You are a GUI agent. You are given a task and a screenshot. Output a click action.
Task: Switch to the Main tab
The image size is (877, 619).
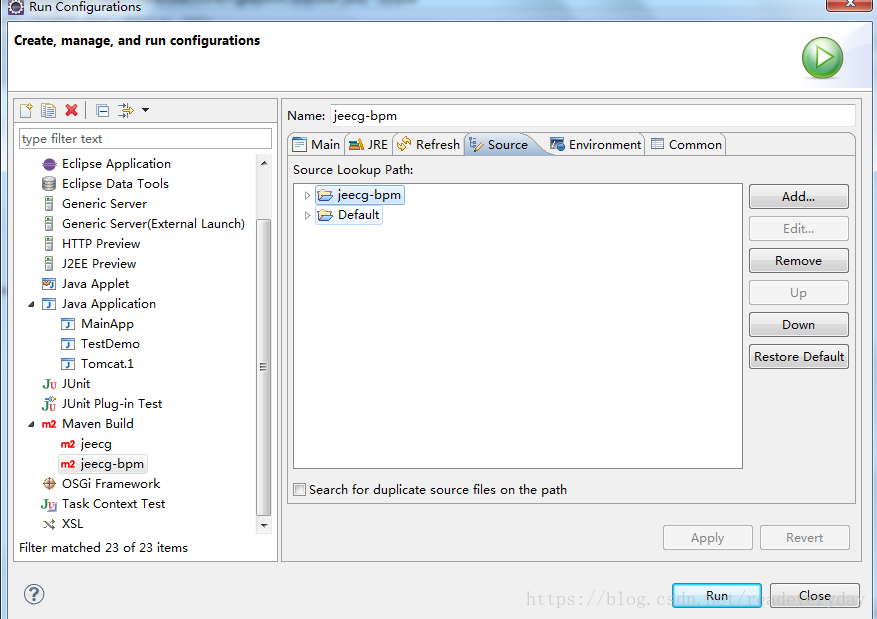click(x=317, y=145)
